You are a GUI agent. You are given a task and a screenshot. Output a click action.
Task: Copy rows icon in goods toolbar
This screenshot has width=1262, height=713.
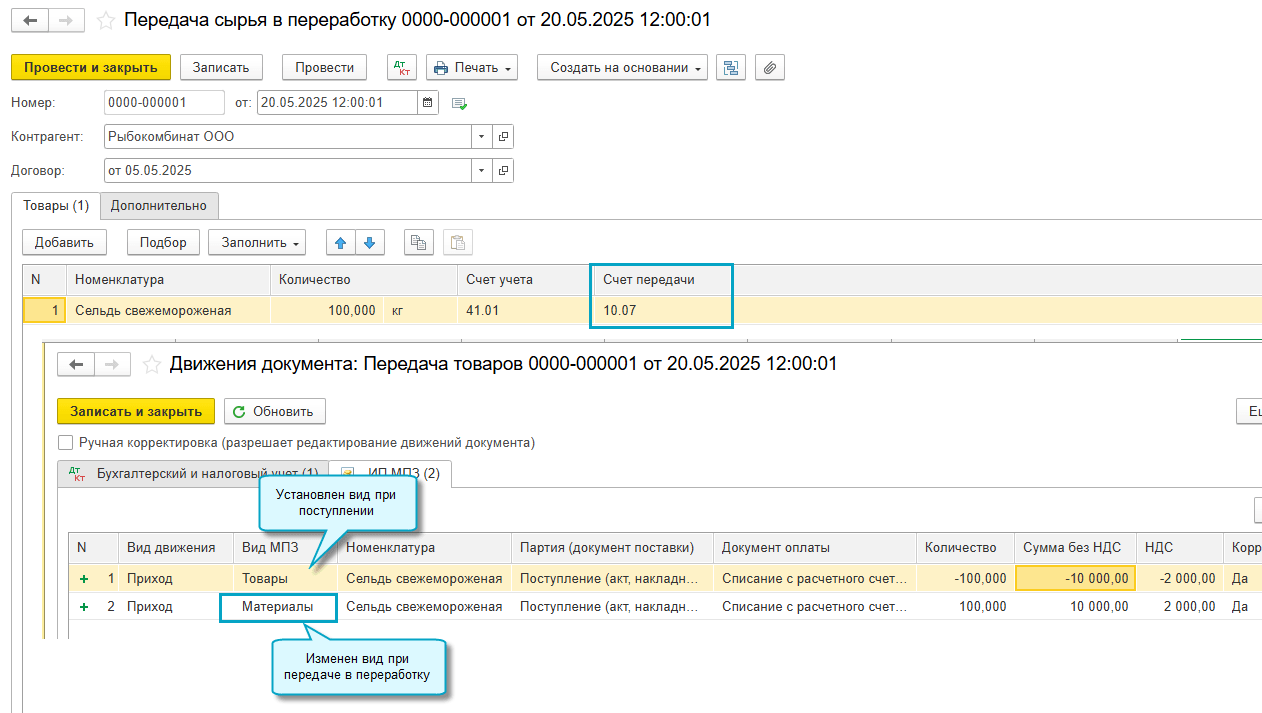(419, 242)
